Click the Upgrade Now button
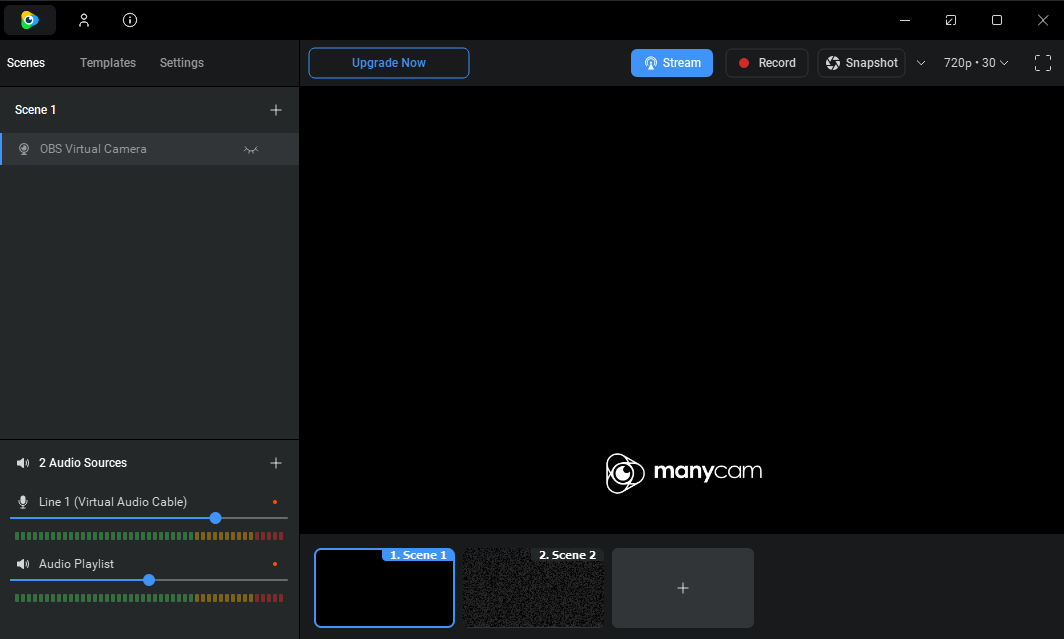1064x639 pixels. click(x=389, y=63)
